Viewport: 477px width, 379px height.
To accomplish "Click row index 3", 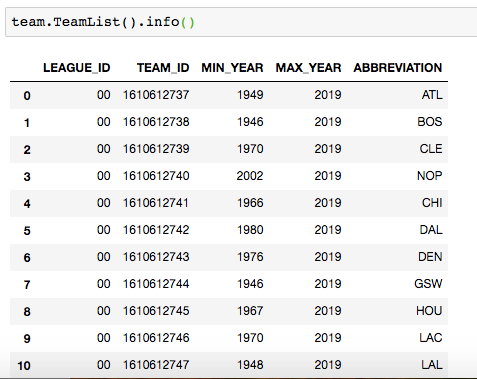I will [x=27, y=177].
